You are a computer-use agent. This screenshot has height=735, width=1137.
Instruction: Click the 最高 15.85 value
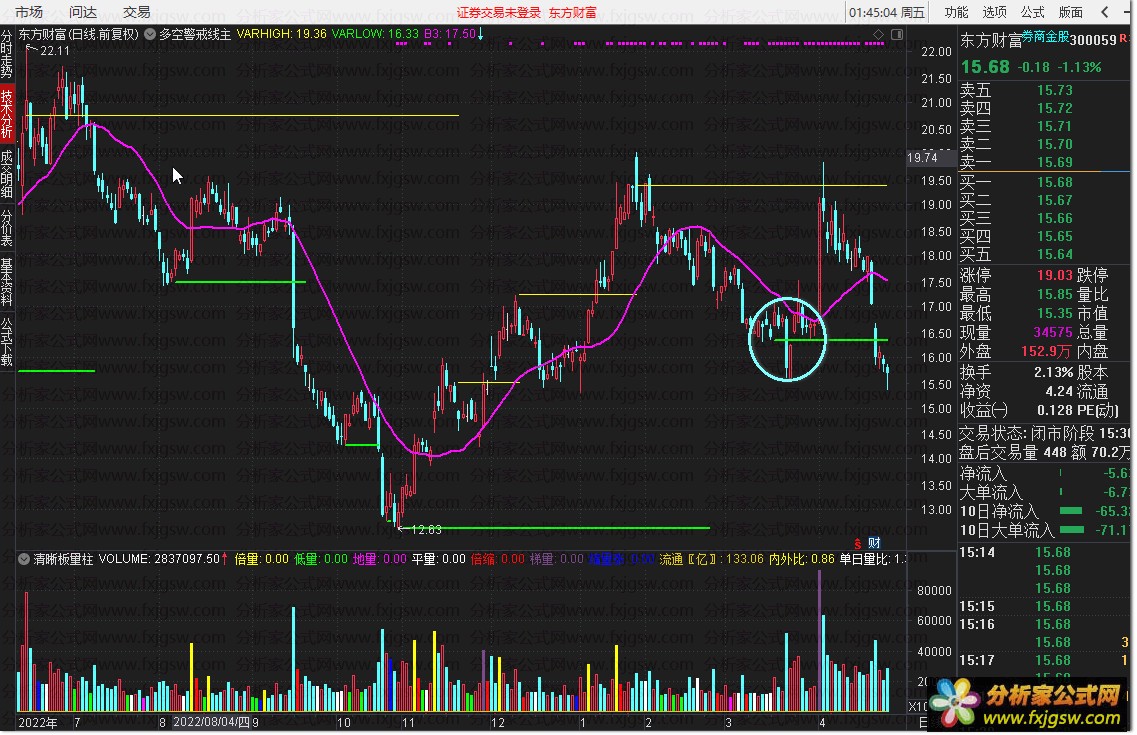[x=1054, y=294]
